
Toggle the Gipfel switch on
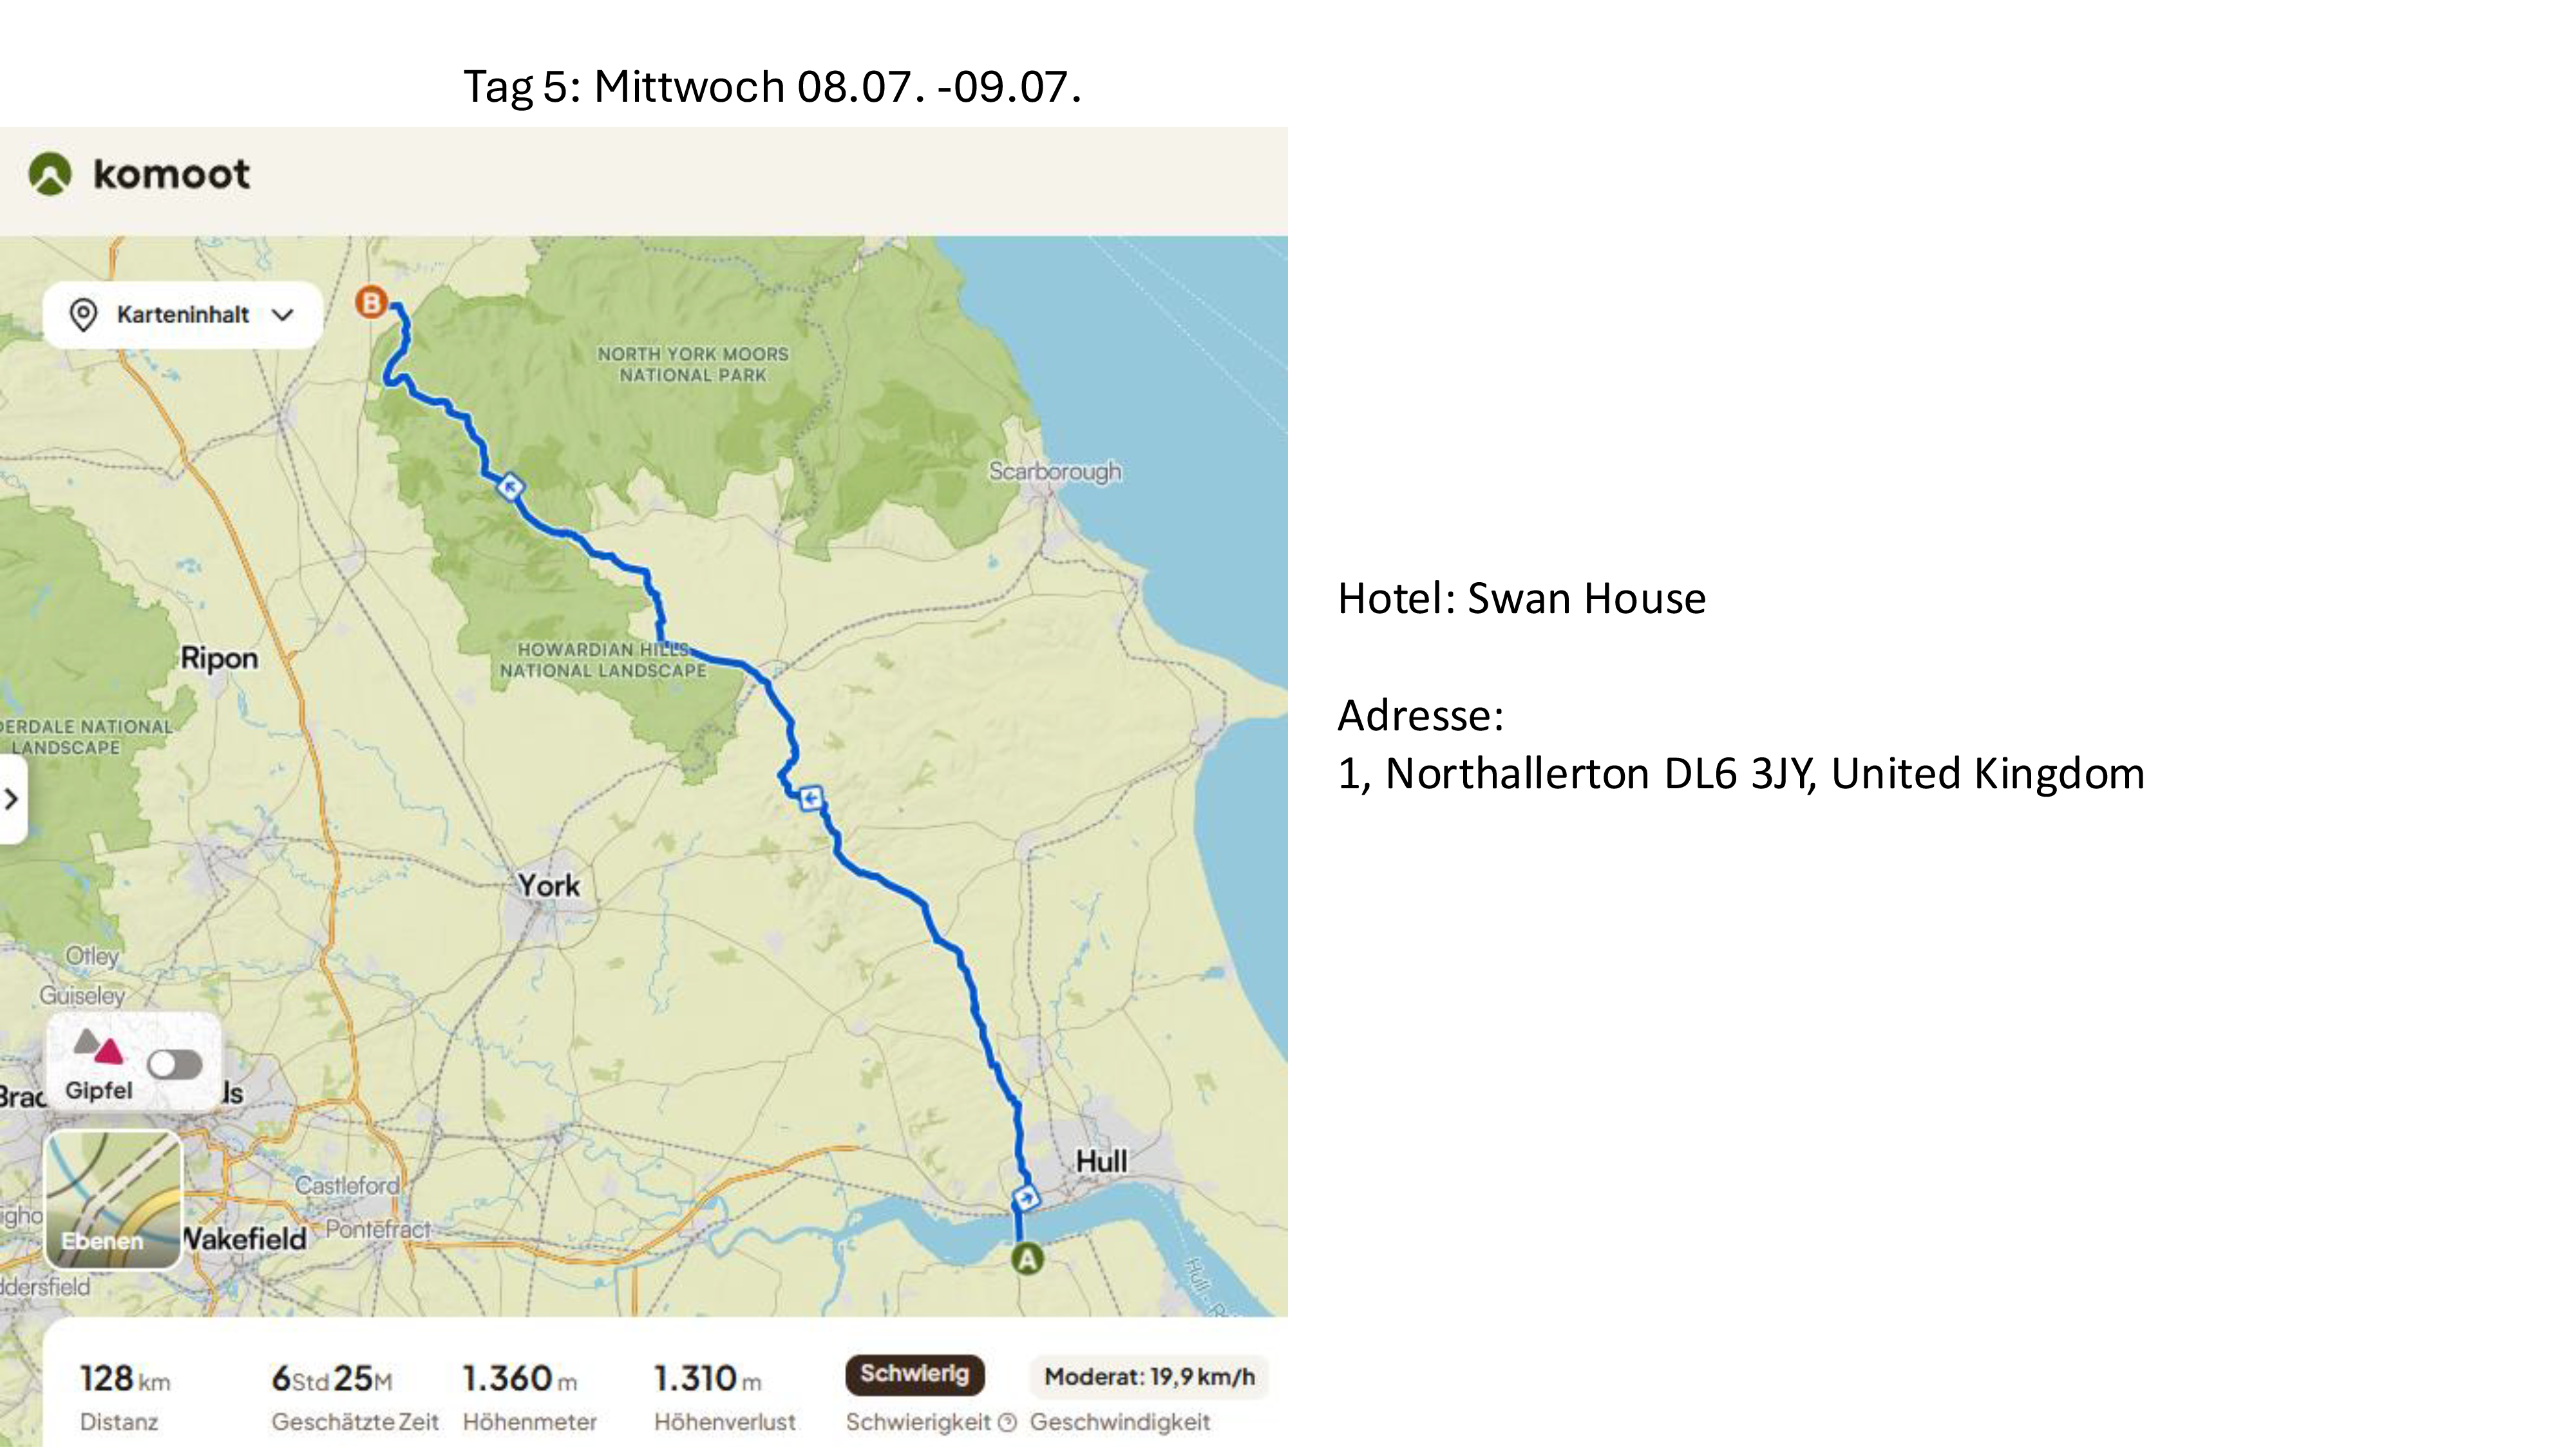point(174,1065)
